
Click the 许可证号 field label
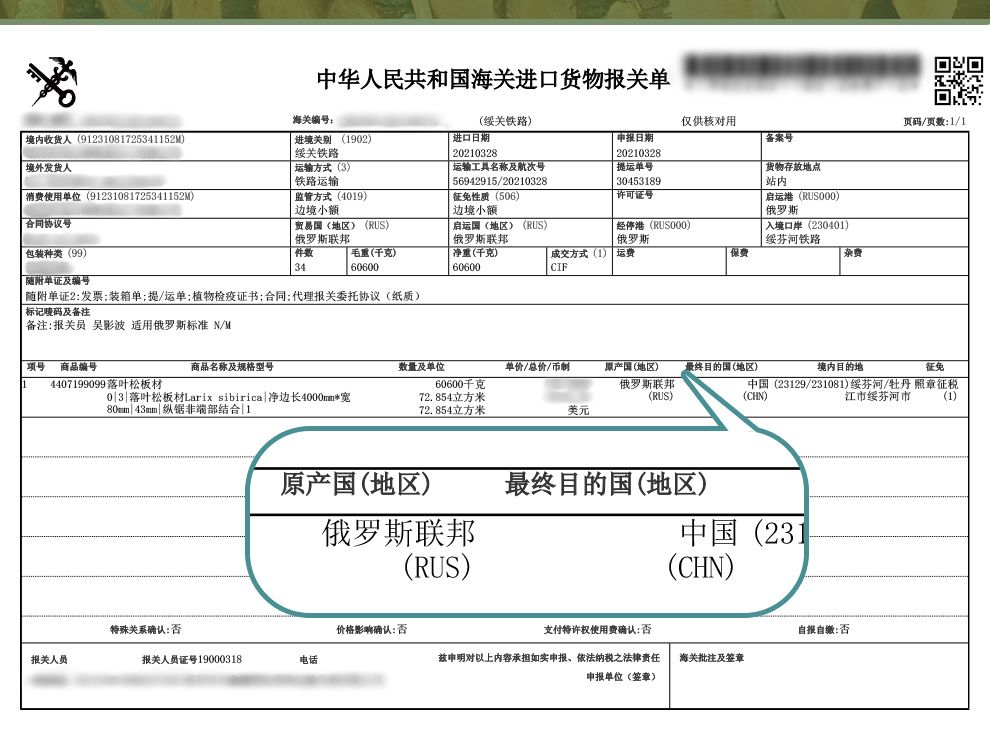635,195
